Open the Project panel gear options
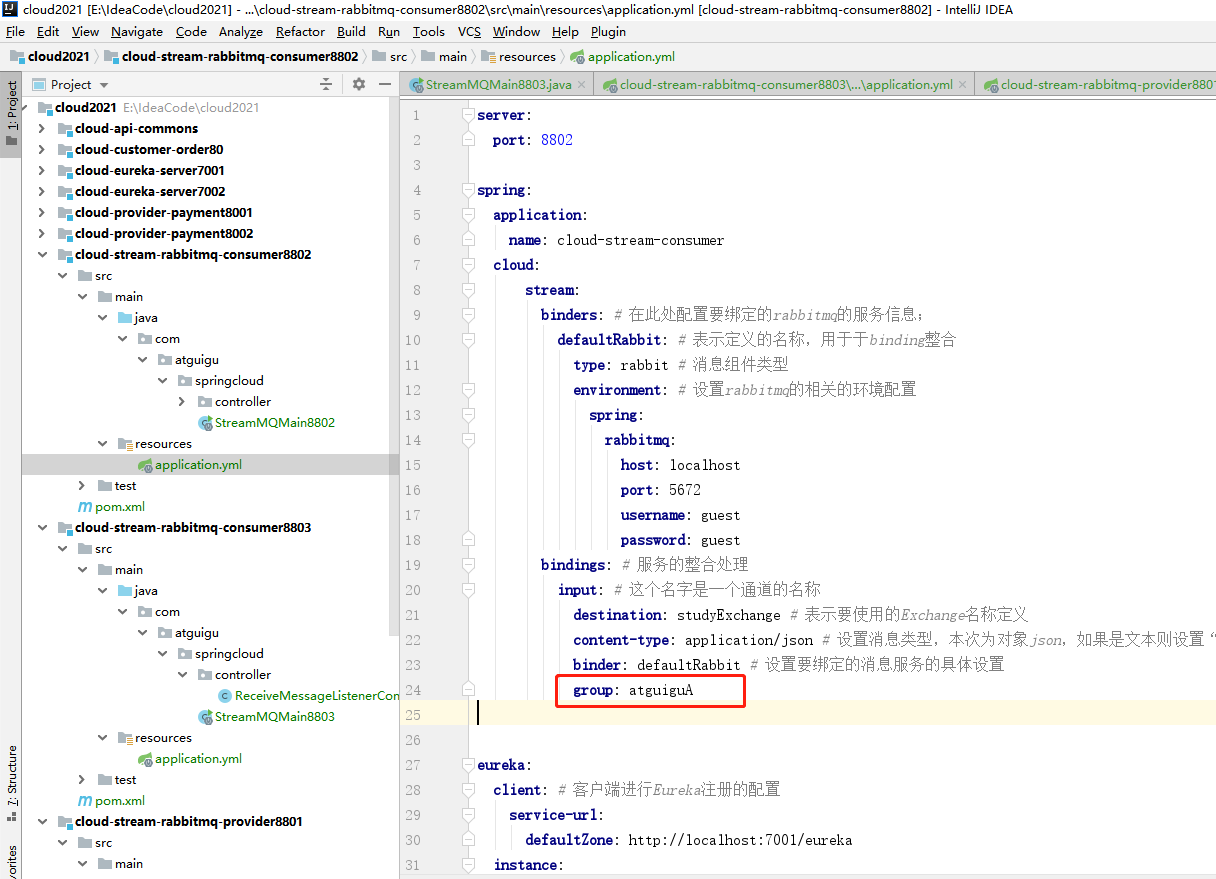Image resolution: width=1216 pixels, height=879 pixels. (x=359, y=85)
